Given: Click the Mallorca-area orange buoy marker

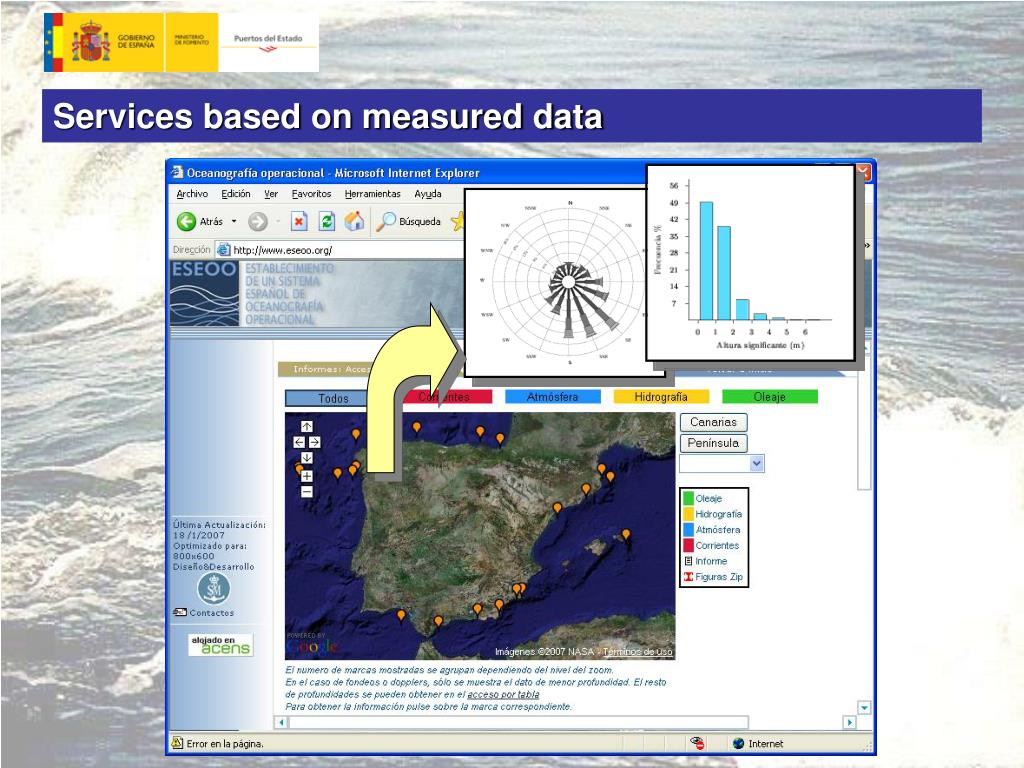Looking at the screenshot, I should tap(626, 534).
